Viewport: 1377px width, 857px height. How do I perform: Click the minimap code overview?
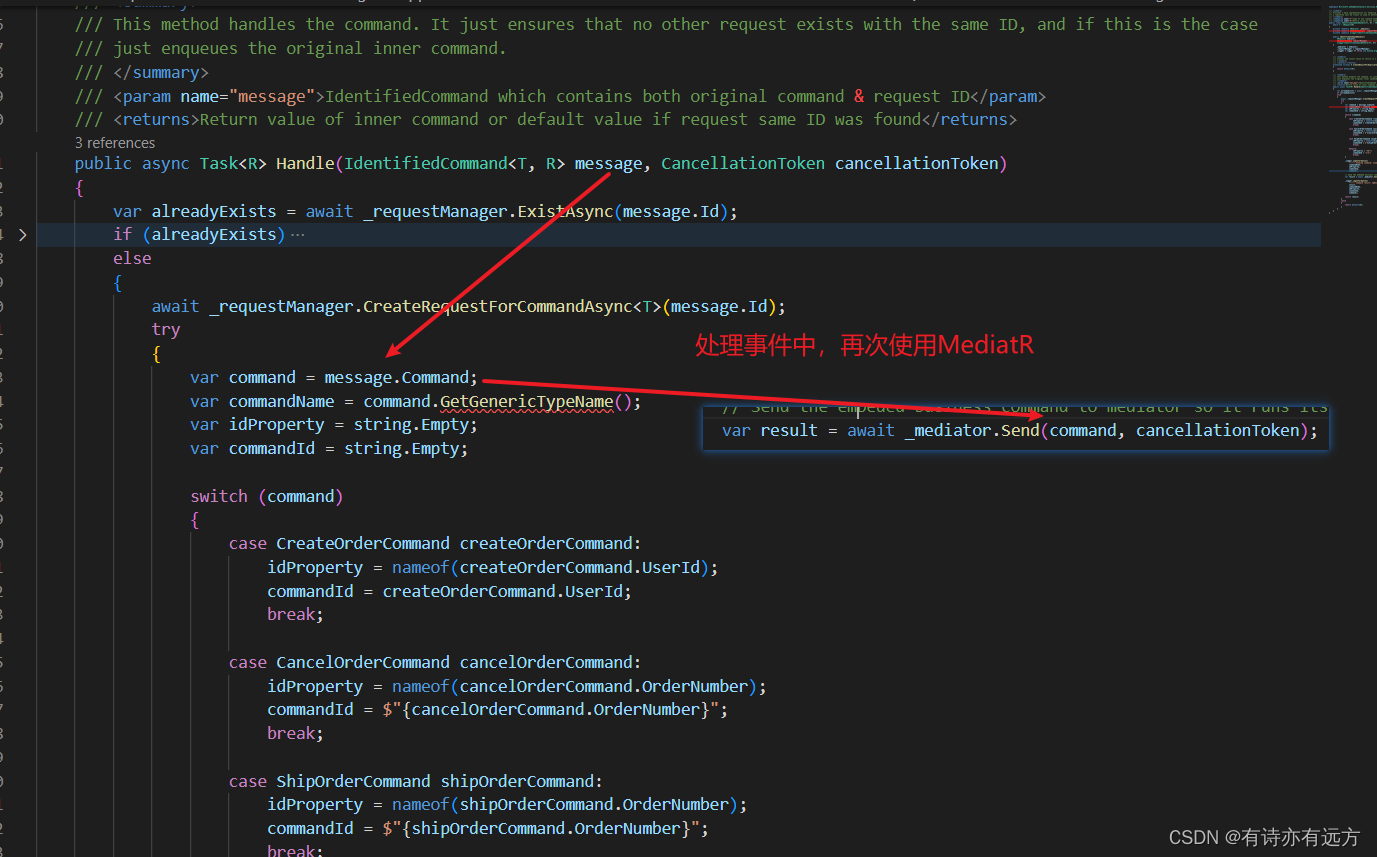pyautogui.click(x=1352, y=108)
